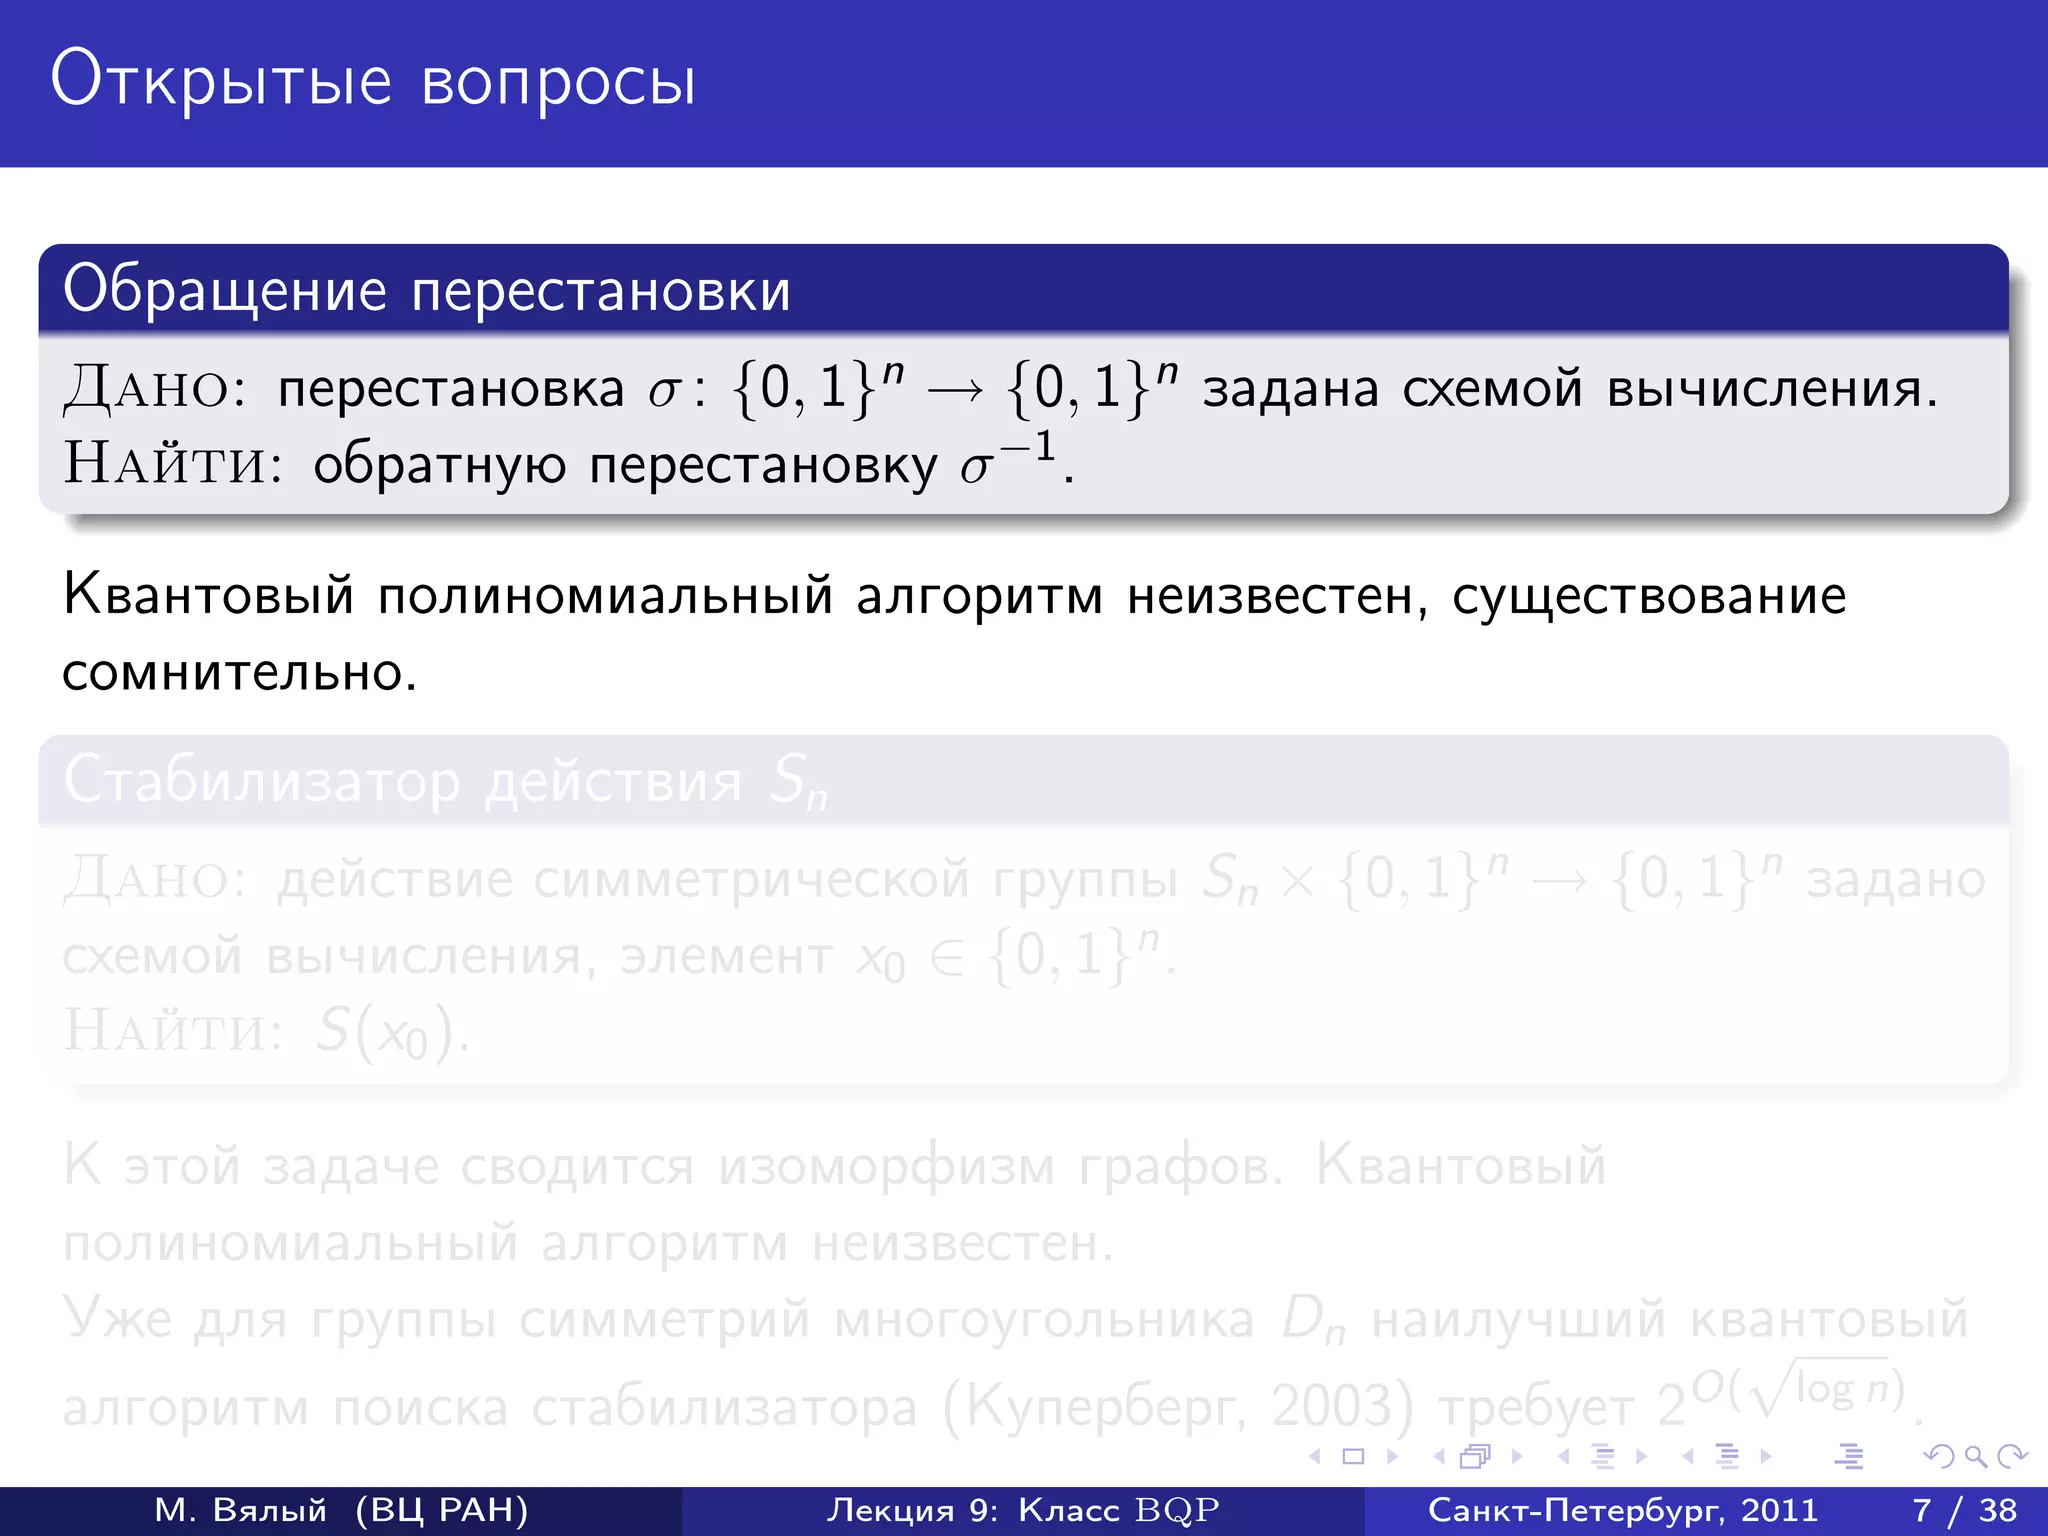Viewport: 2048px width, 1536px height.
Task: Click the slide title Открытые вопросы
Action: click(373, 80)
